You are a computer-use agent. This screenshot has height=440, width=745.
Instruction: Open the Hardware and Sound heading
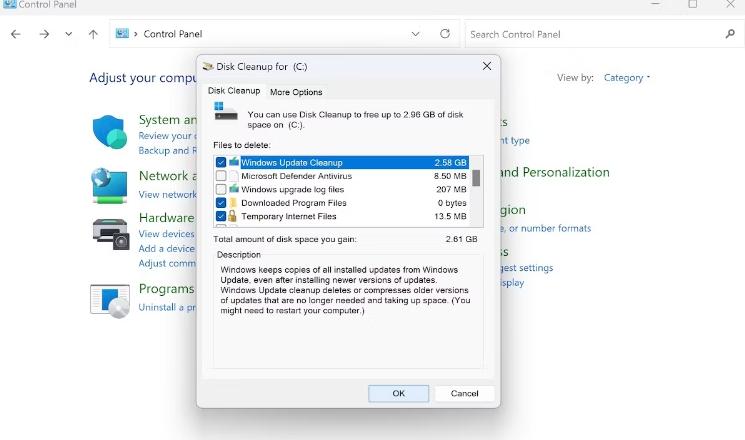167,218
